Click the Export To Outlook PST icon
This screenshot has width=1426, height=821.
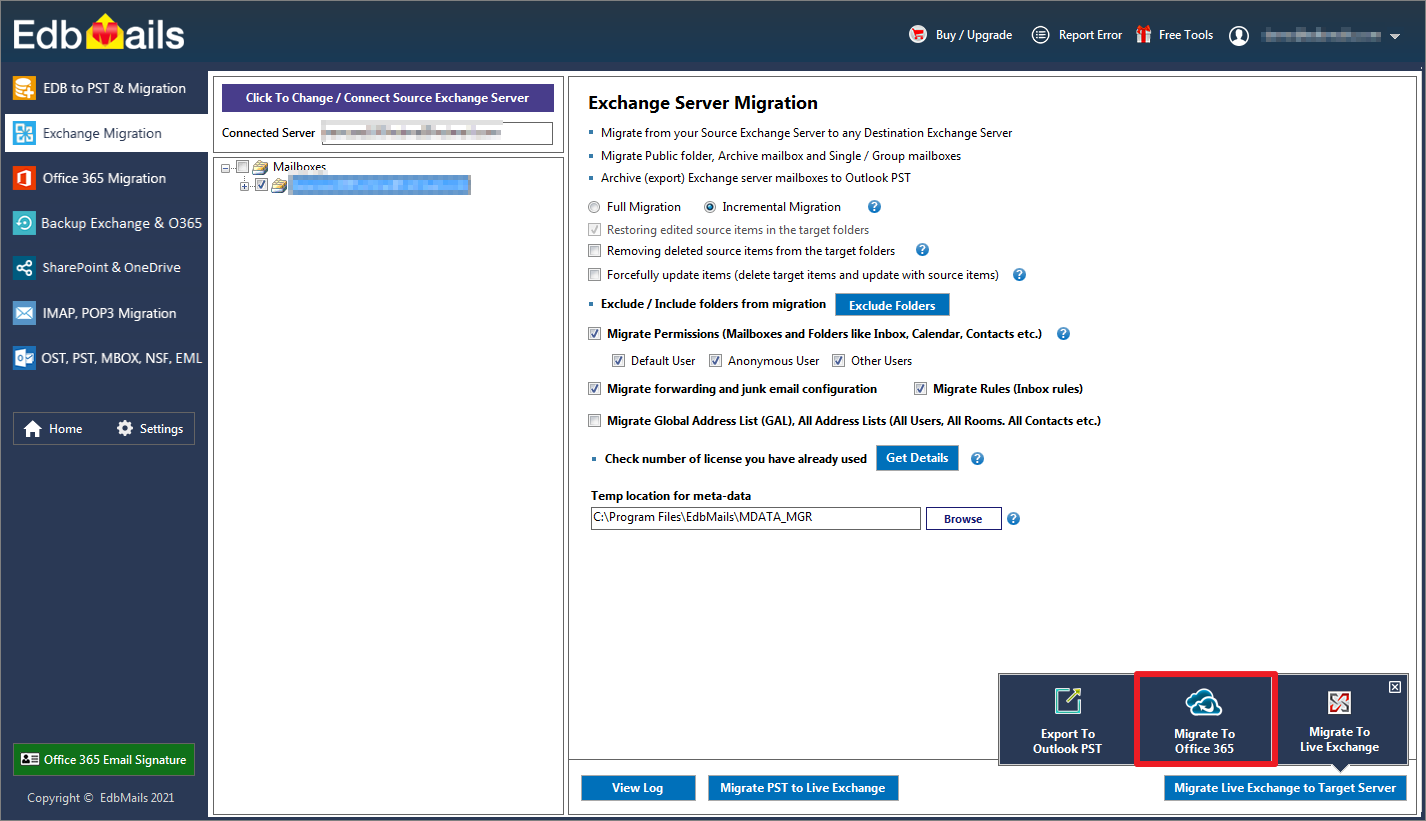point(1068,701)
